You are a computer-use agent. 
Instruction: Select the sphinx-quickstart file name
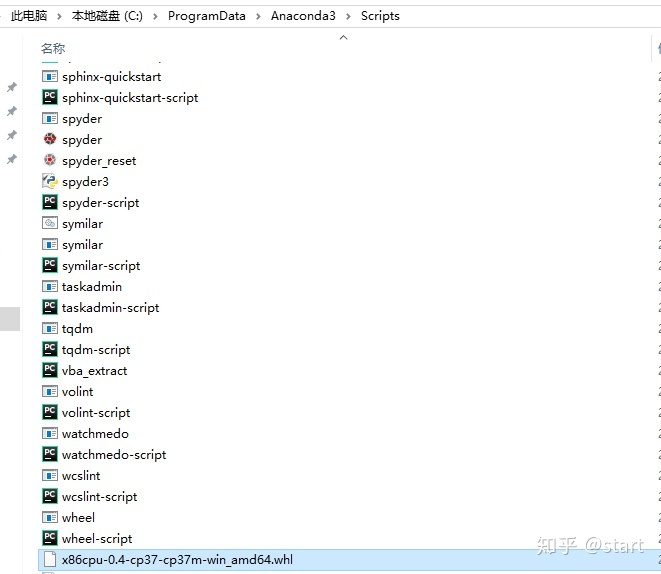111,77
